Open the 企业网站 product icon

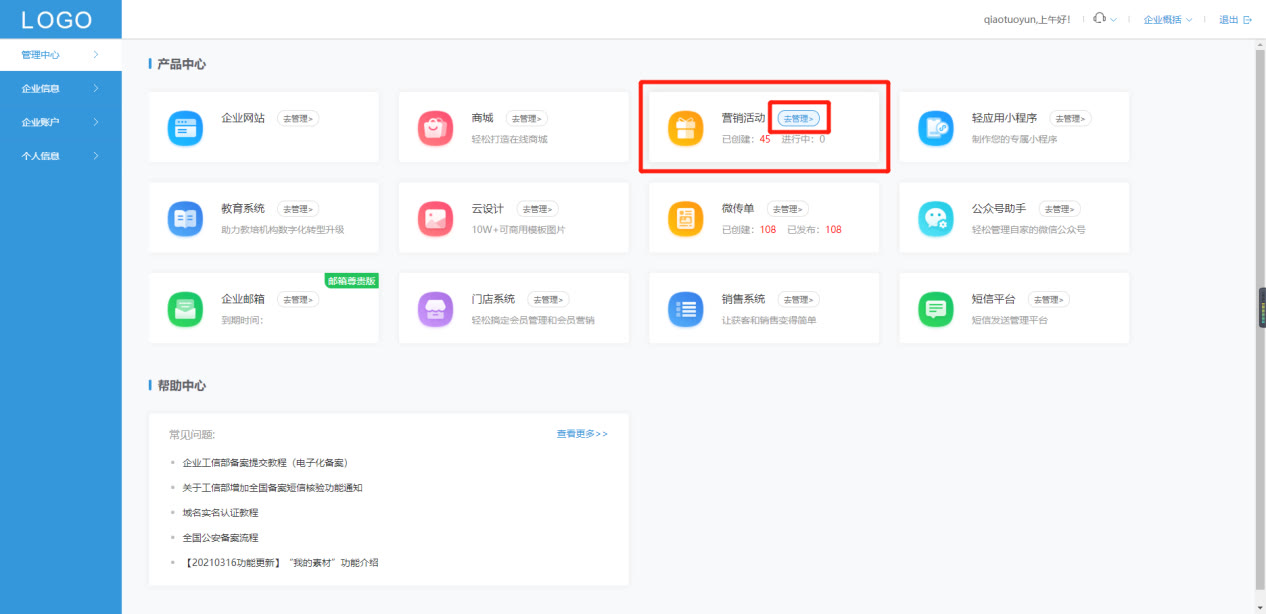click(x=185, y=127)
